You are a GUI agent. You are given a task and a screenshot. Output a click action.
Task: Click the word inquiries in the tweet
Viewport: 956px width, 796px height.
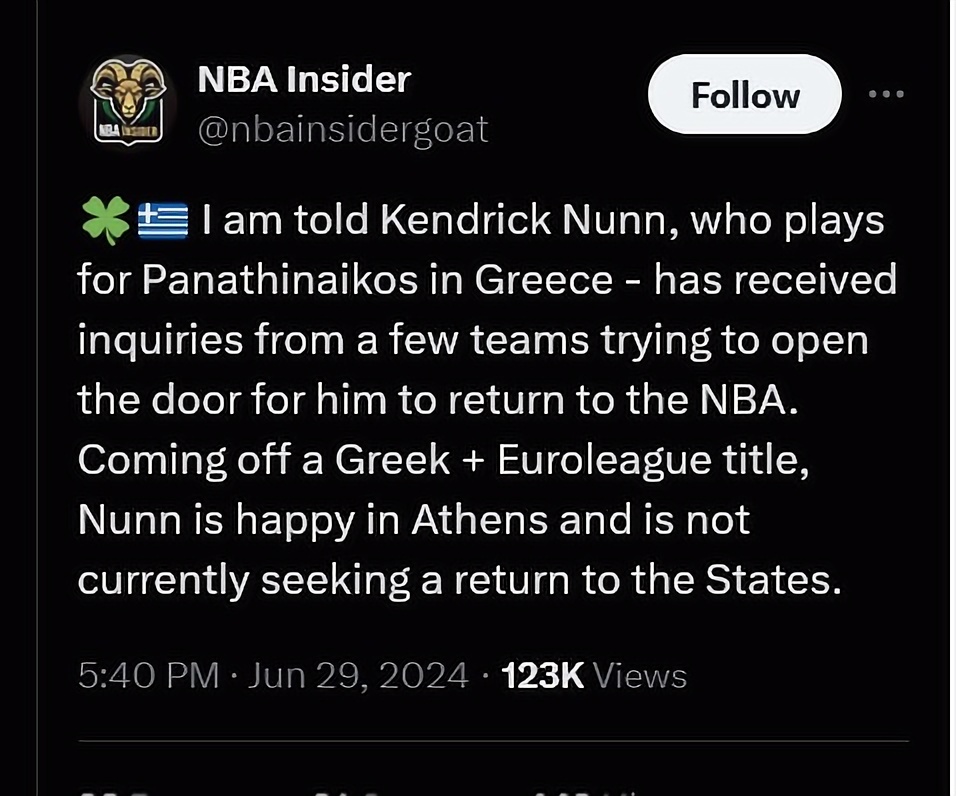pyautogui.click(x=160, y=341)
